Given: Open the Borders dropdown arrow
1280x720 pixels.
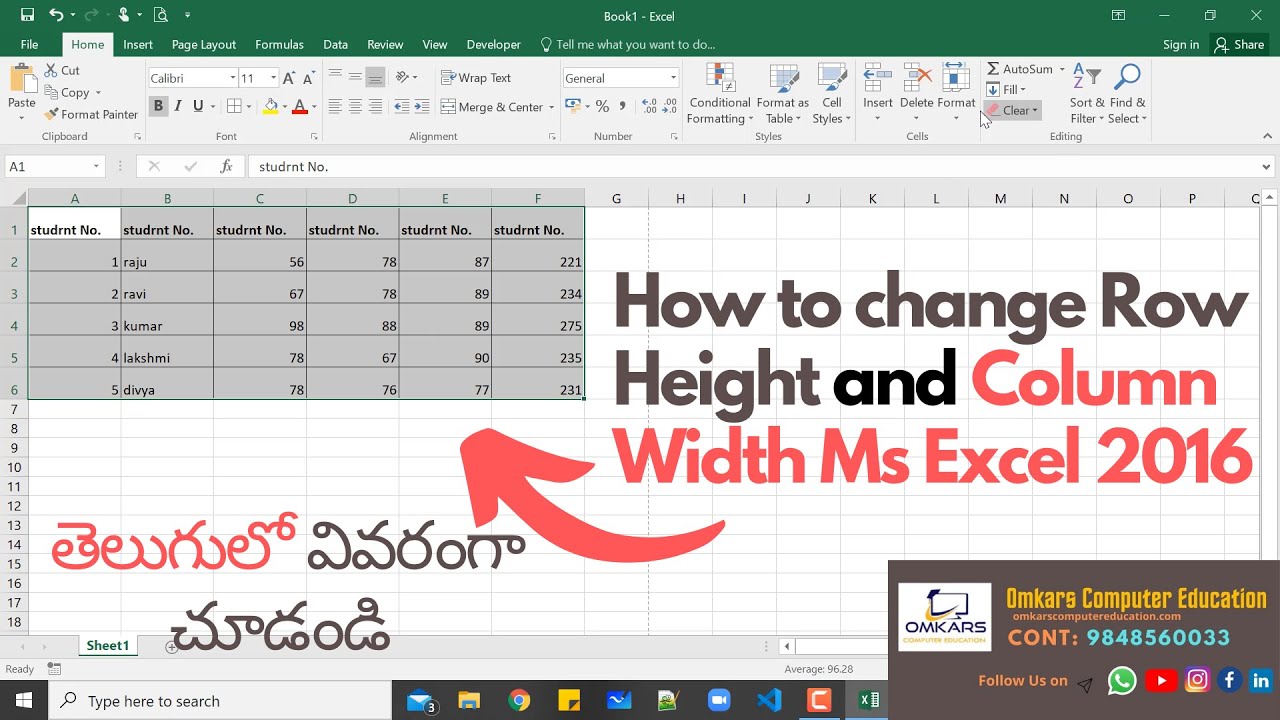Looking at the screenshot, I should pyautogui.click(x=249, y=106).
